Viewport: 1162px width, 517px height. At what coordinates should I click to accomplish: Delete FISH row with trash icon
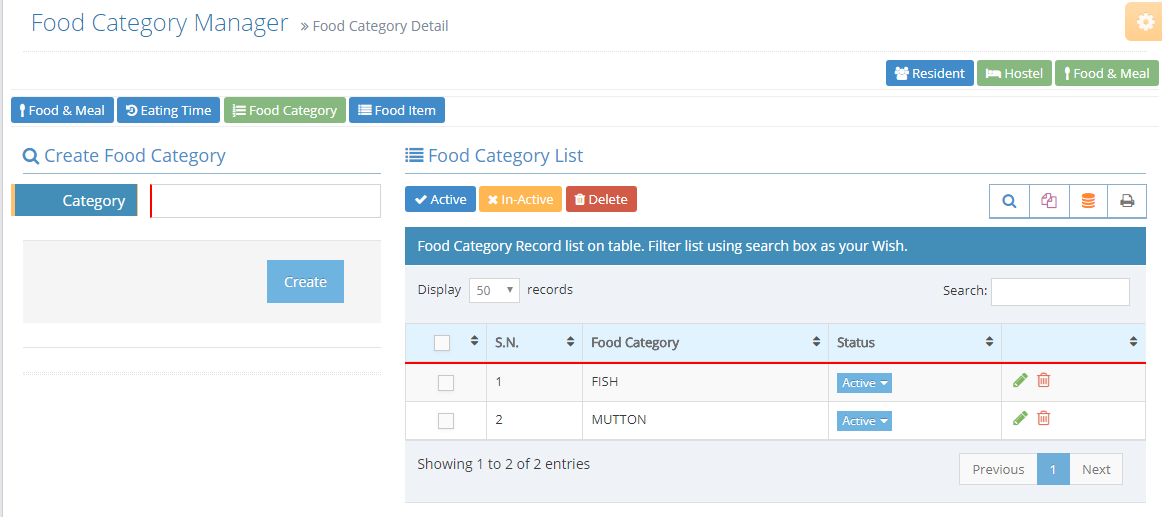click(x=1043, y=380)
